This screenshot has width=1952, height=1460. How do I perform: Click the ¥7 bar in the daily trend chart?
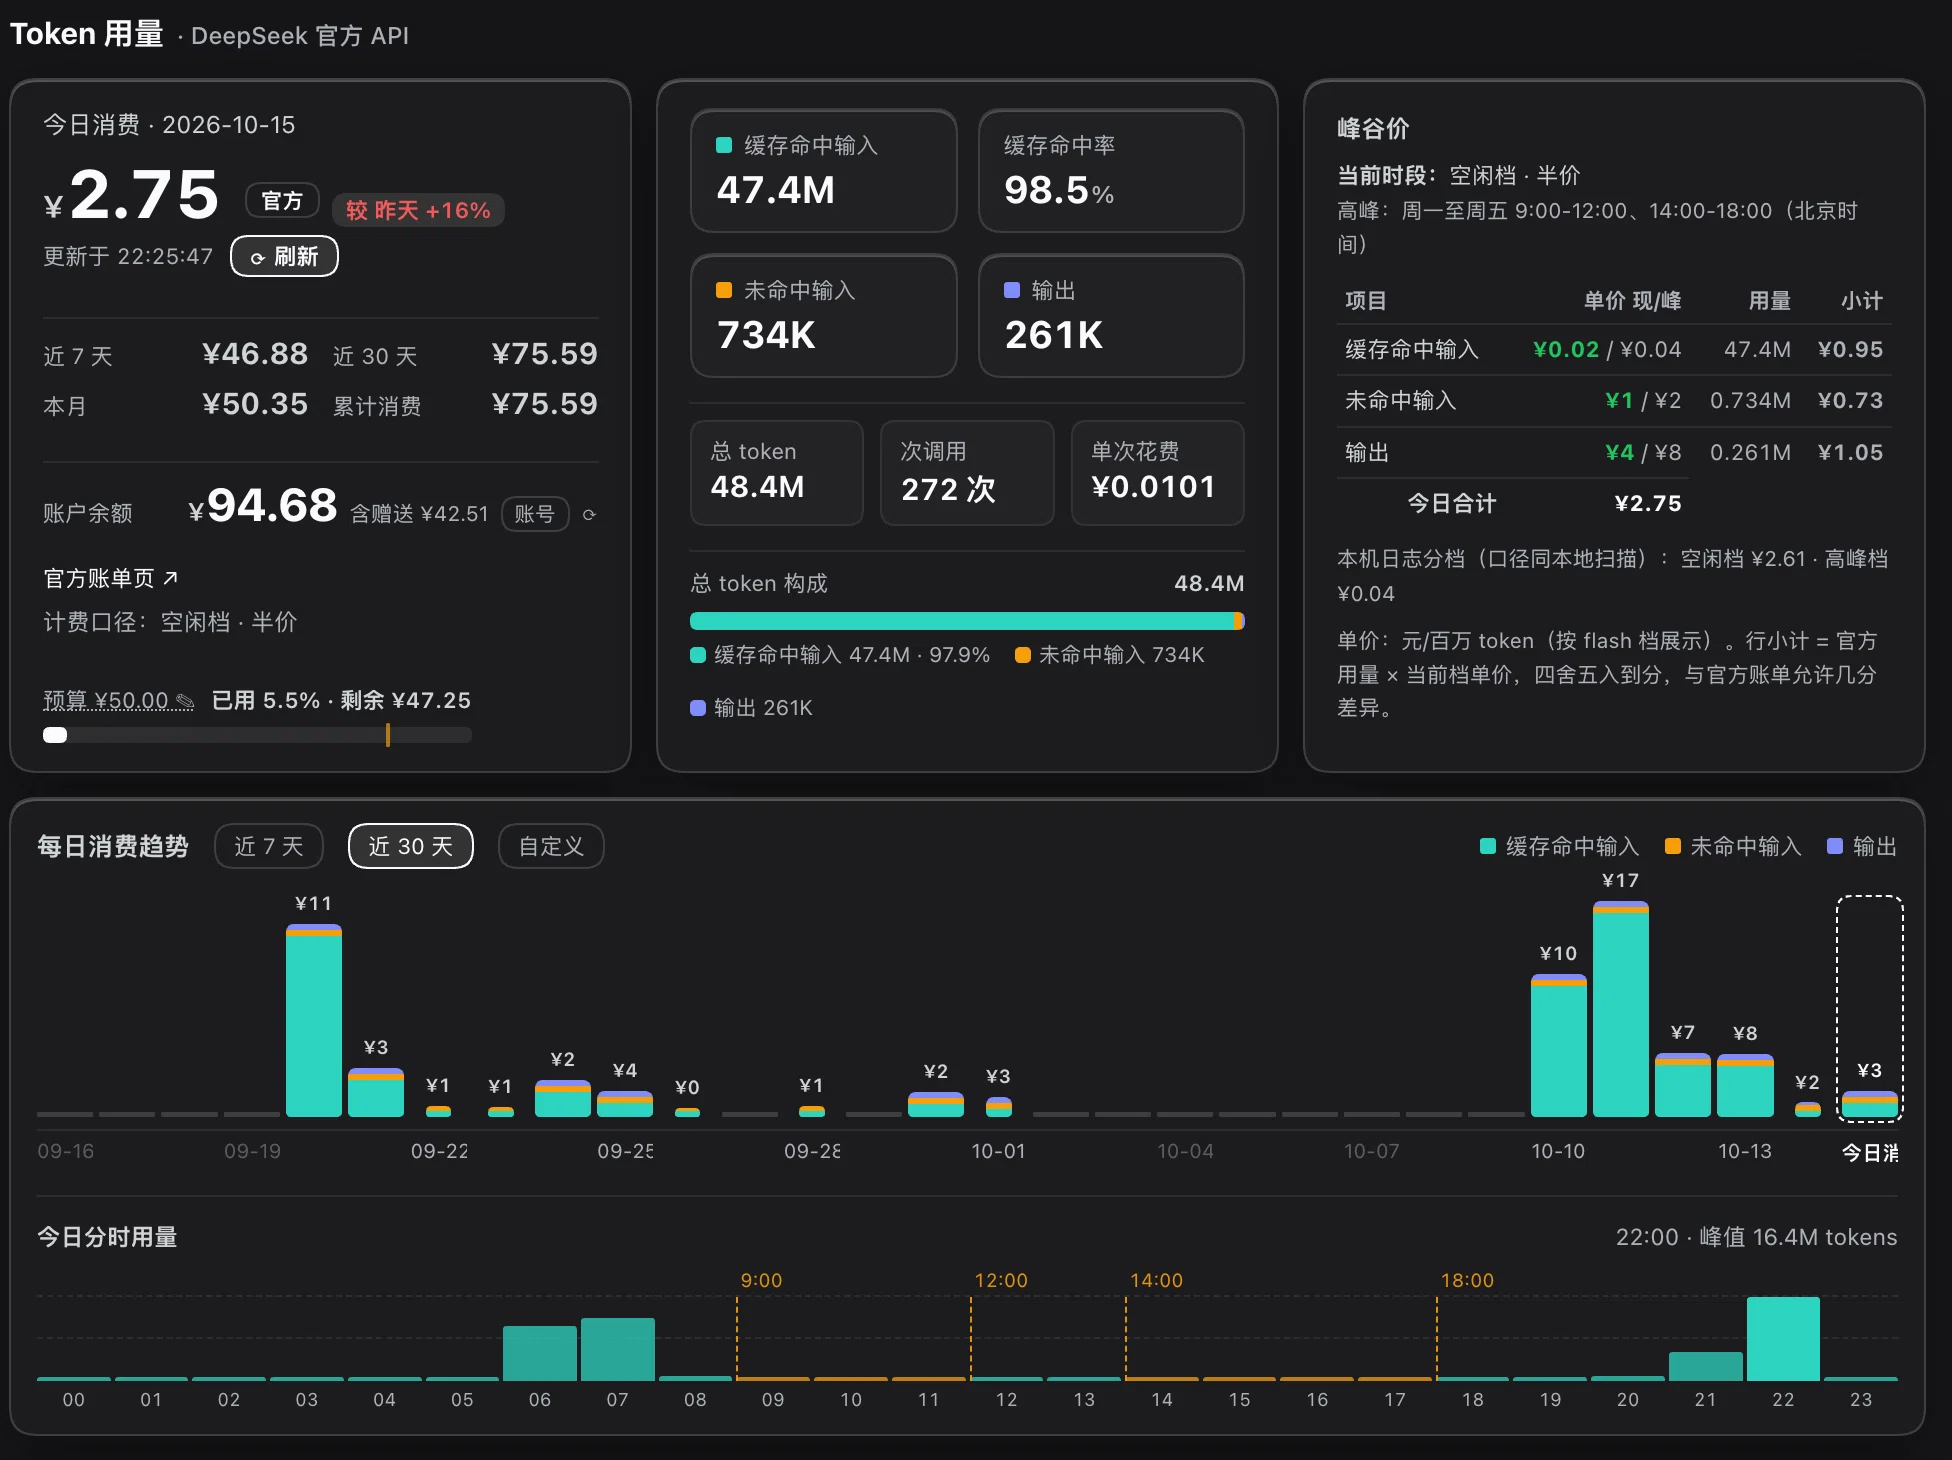click(x=1683, y=1085)
